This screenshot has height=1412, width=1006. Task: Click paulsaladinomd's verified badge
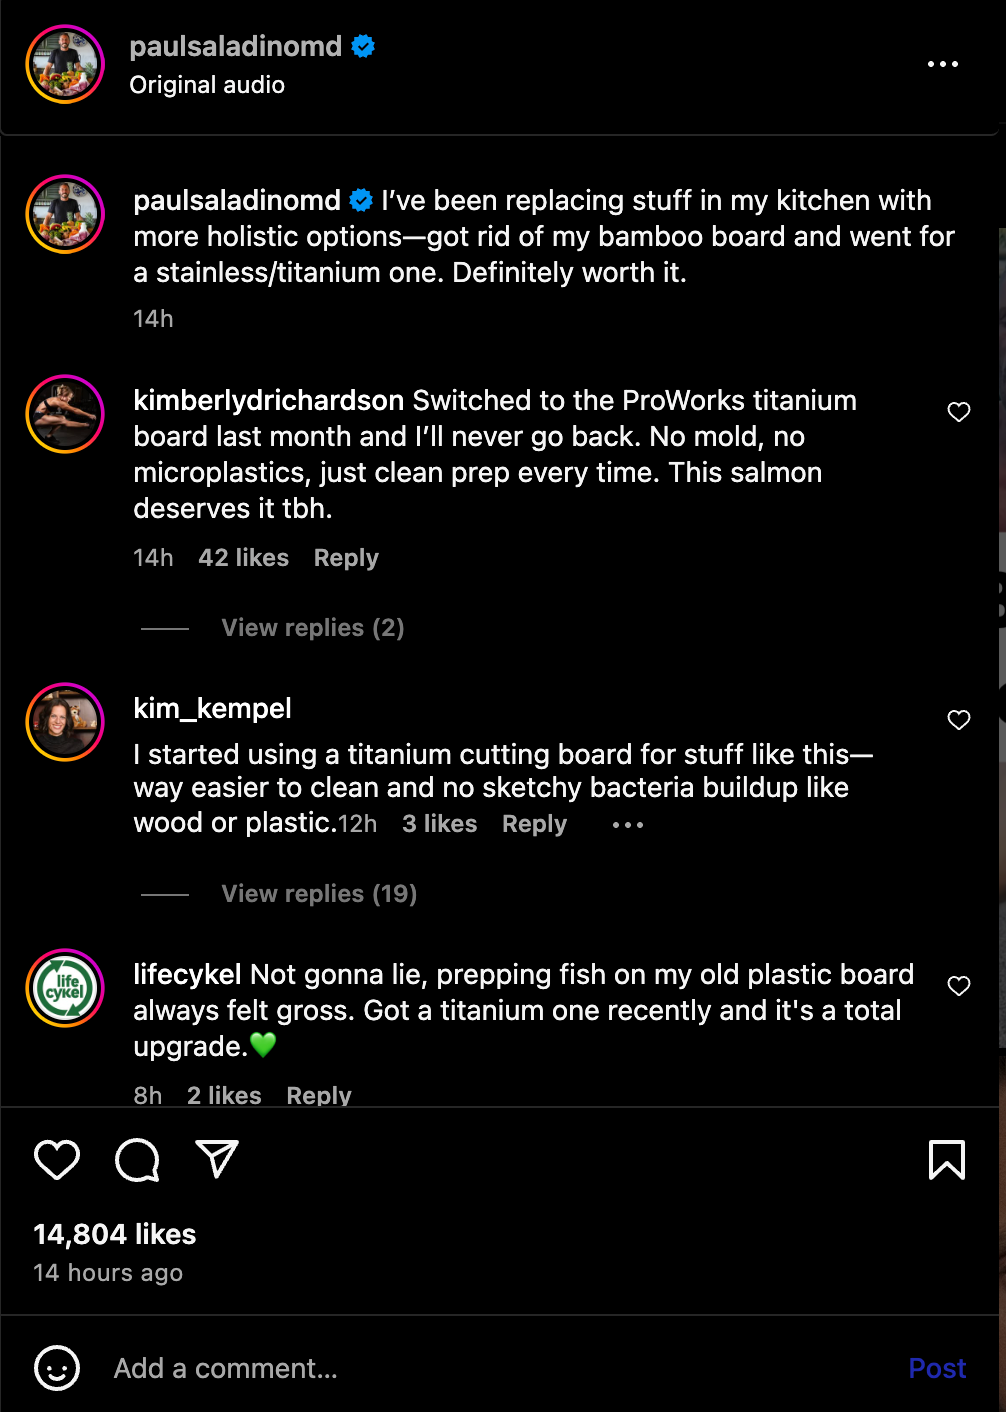tap(363, 45)
